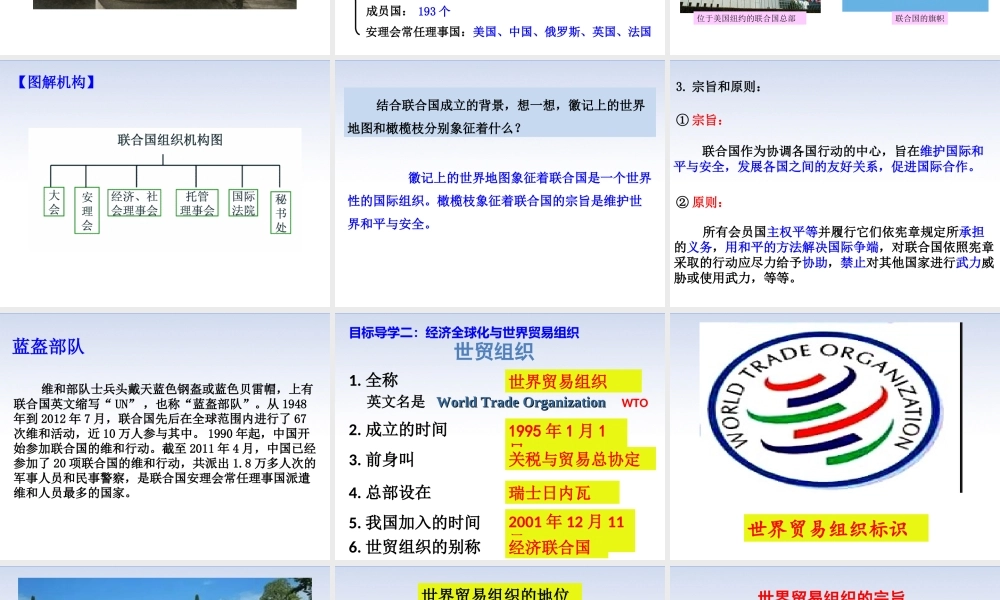Click the 安理会 box in the org chart

[x=87, y=211]
